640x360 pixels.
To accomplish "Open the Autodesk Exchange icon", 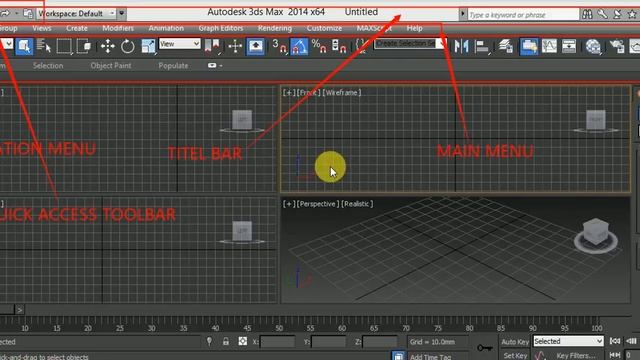I will tap(618, 14).
